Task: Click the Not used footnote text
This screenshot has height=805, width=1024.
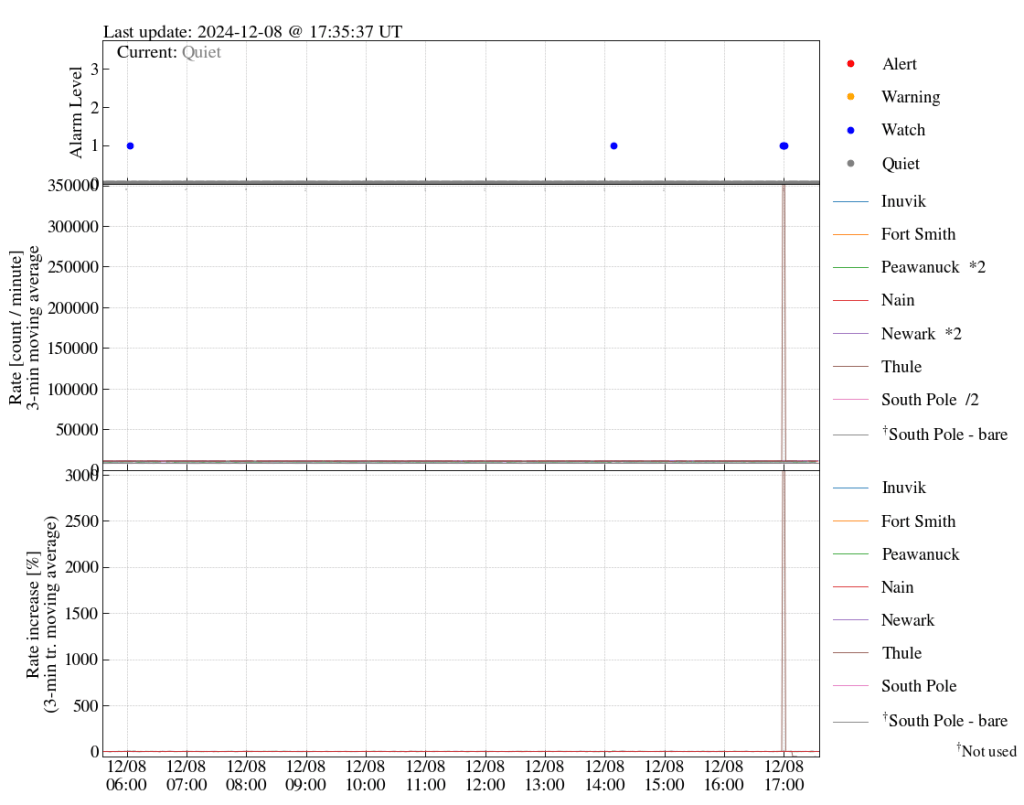Action: click(x=987, y=750)
